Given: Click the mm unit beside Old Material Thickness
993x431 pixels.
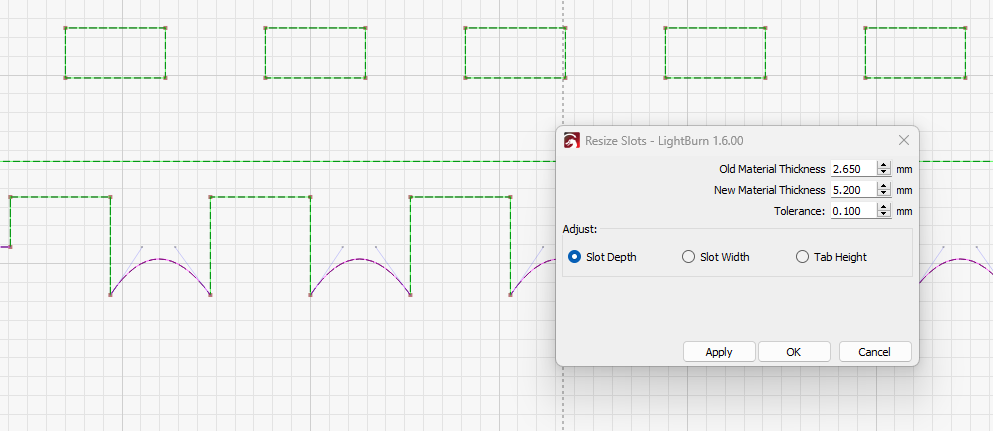Looking at the screenshot, I should click(x=904, y=170).
